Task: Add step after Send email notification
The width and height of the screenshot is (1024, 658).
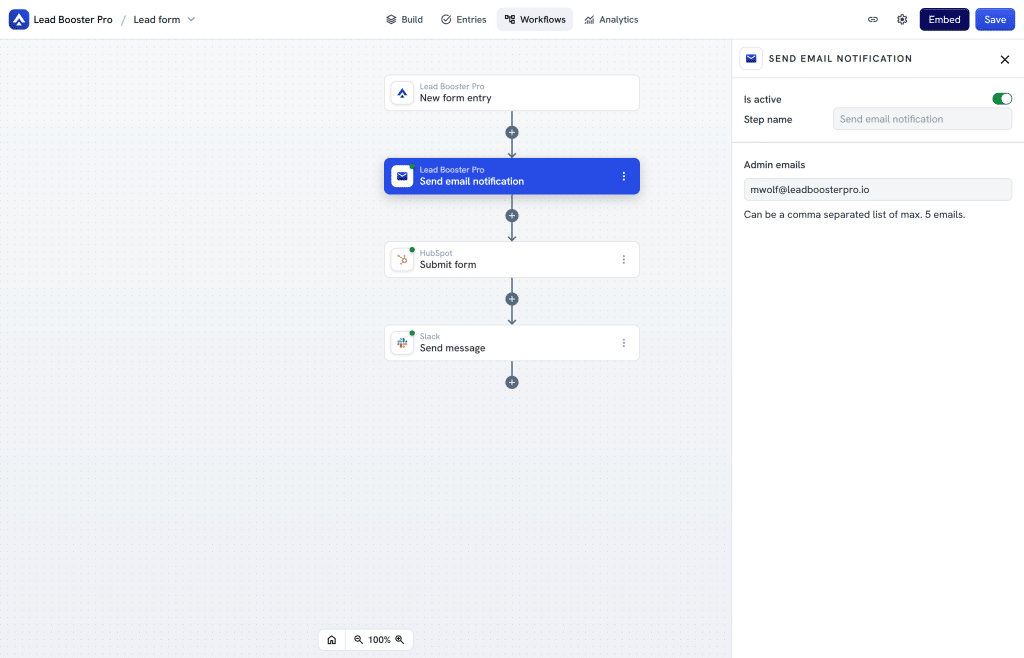Action: [x=512, y=215]
